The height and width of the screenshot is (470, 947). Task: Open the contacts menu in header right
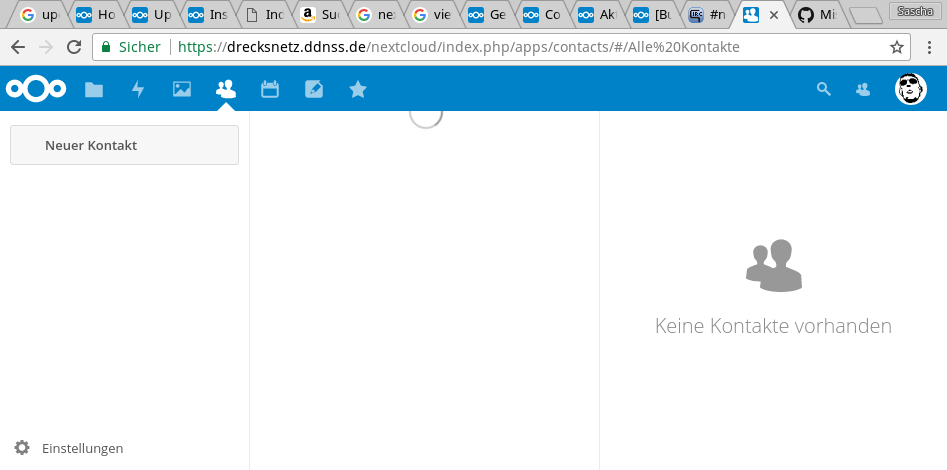(863, 89)
